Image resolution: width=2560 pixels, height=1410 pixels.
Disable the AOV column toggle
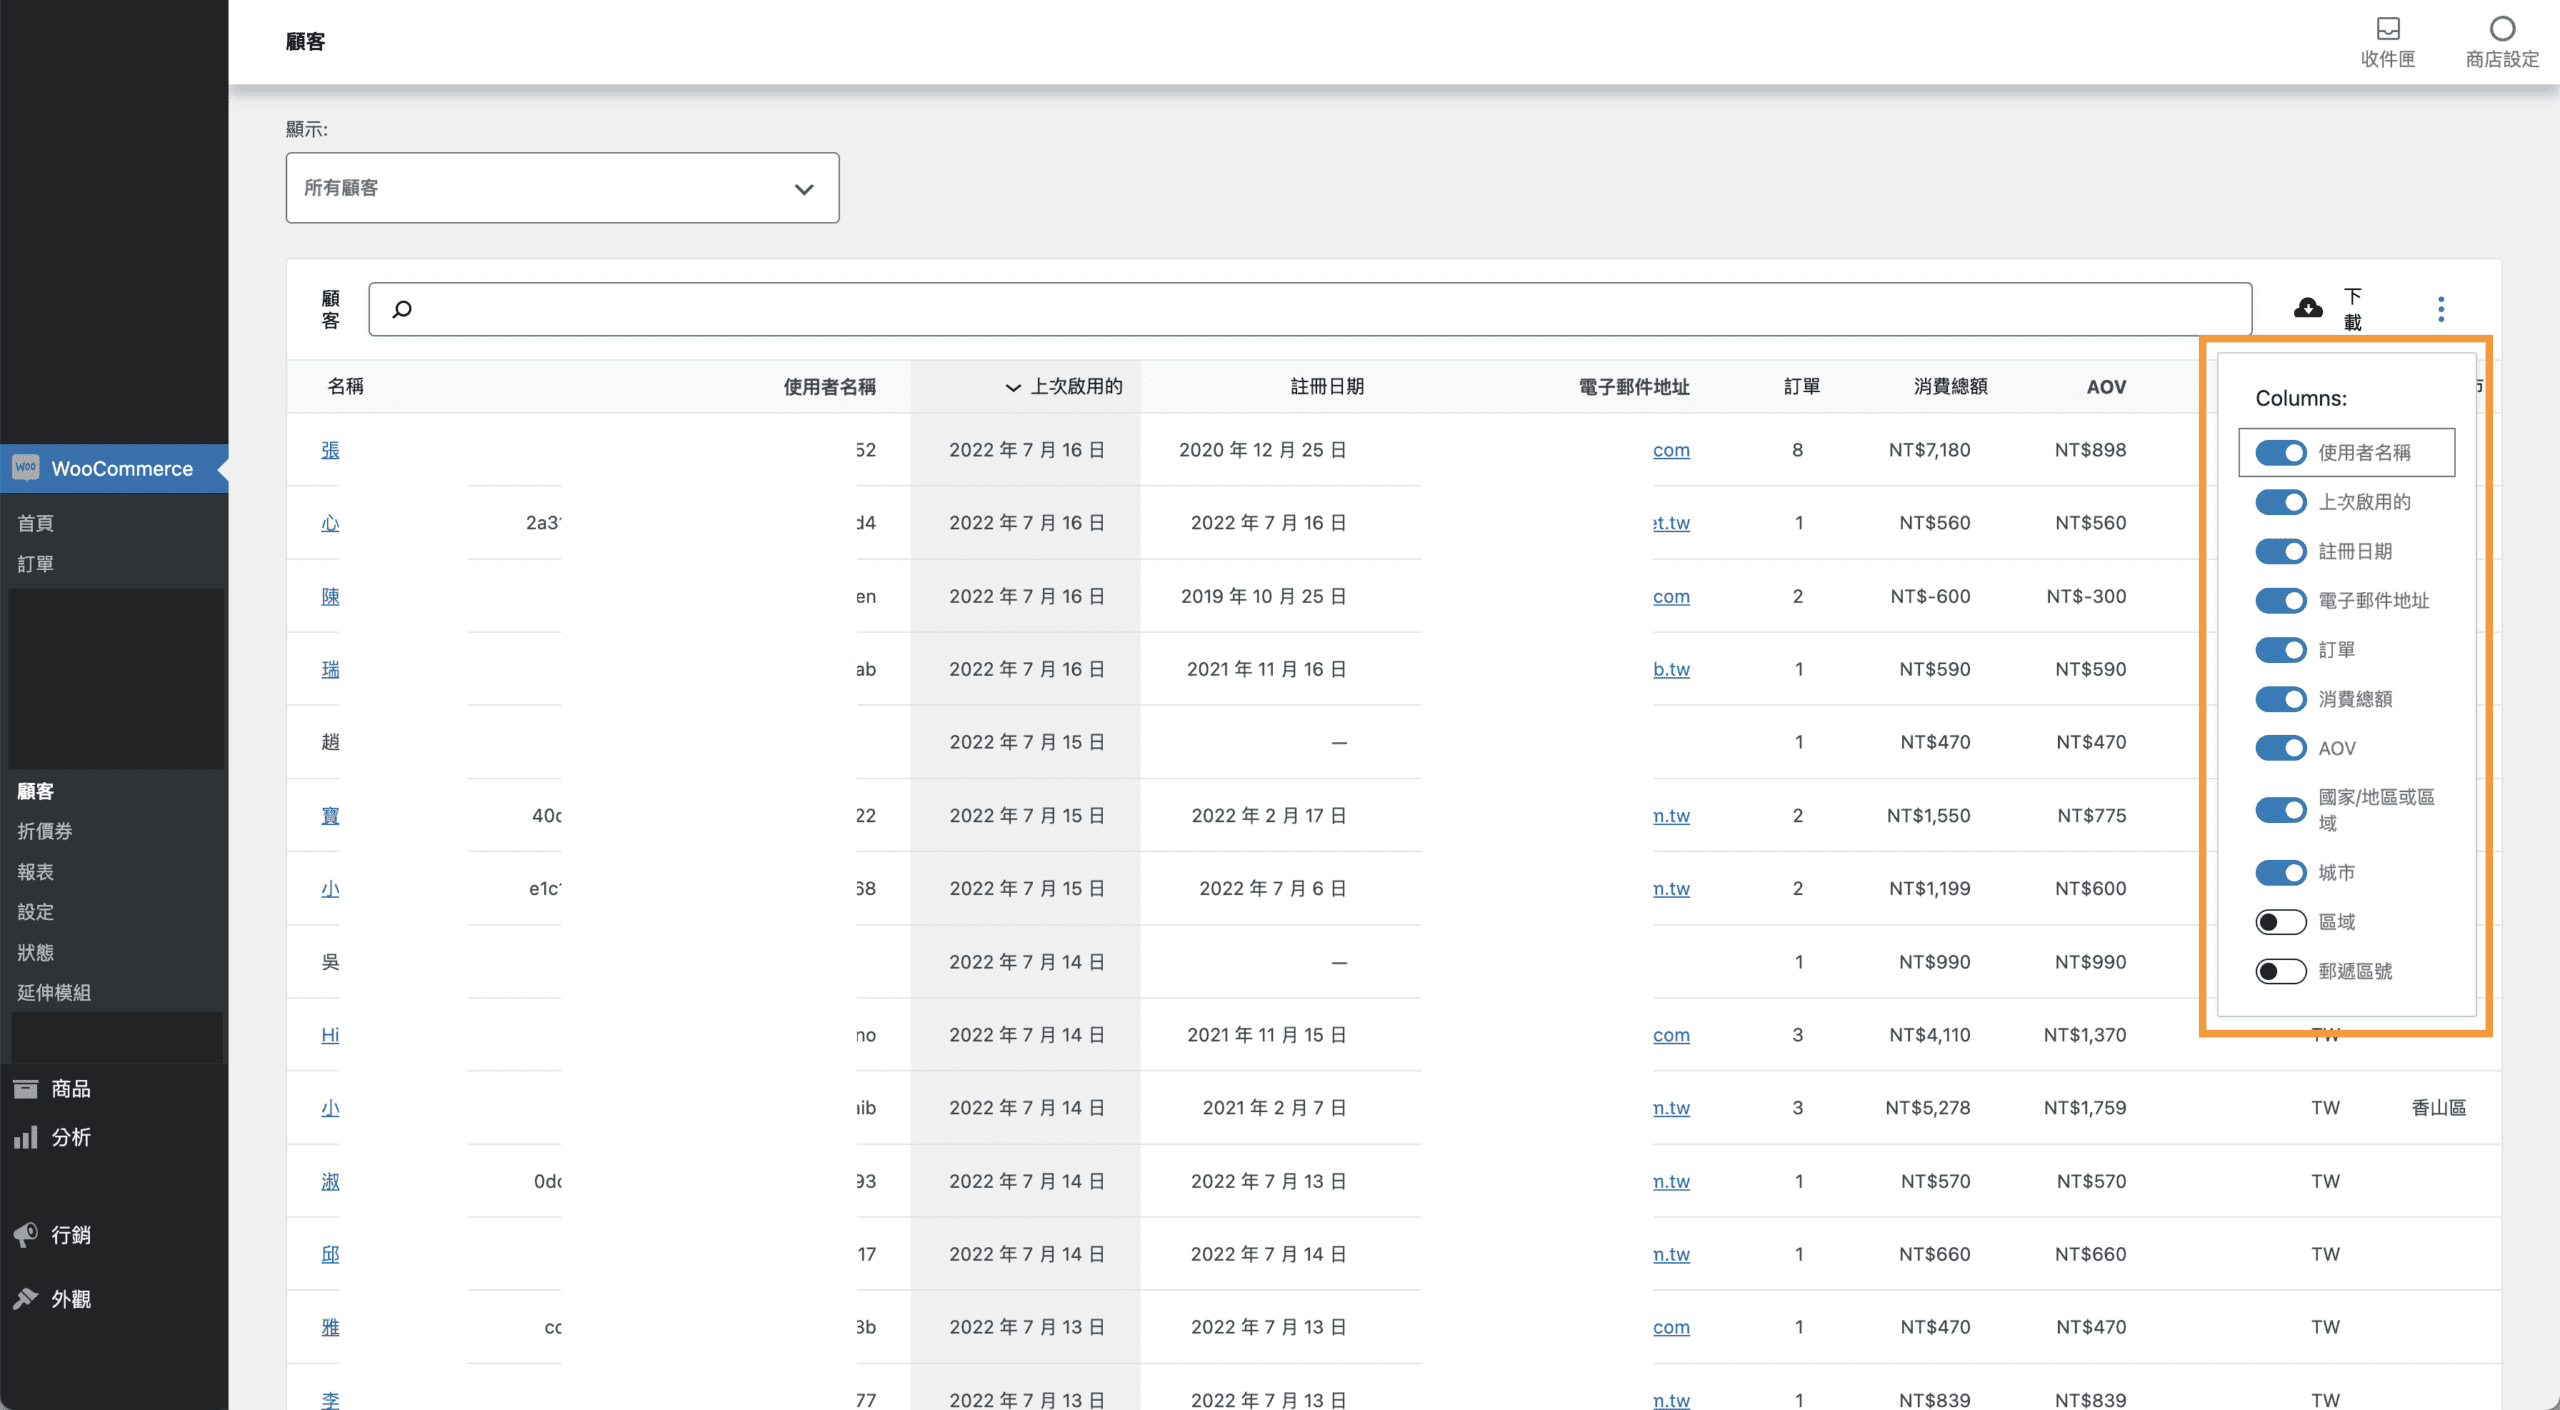[x=2280, y=748]
